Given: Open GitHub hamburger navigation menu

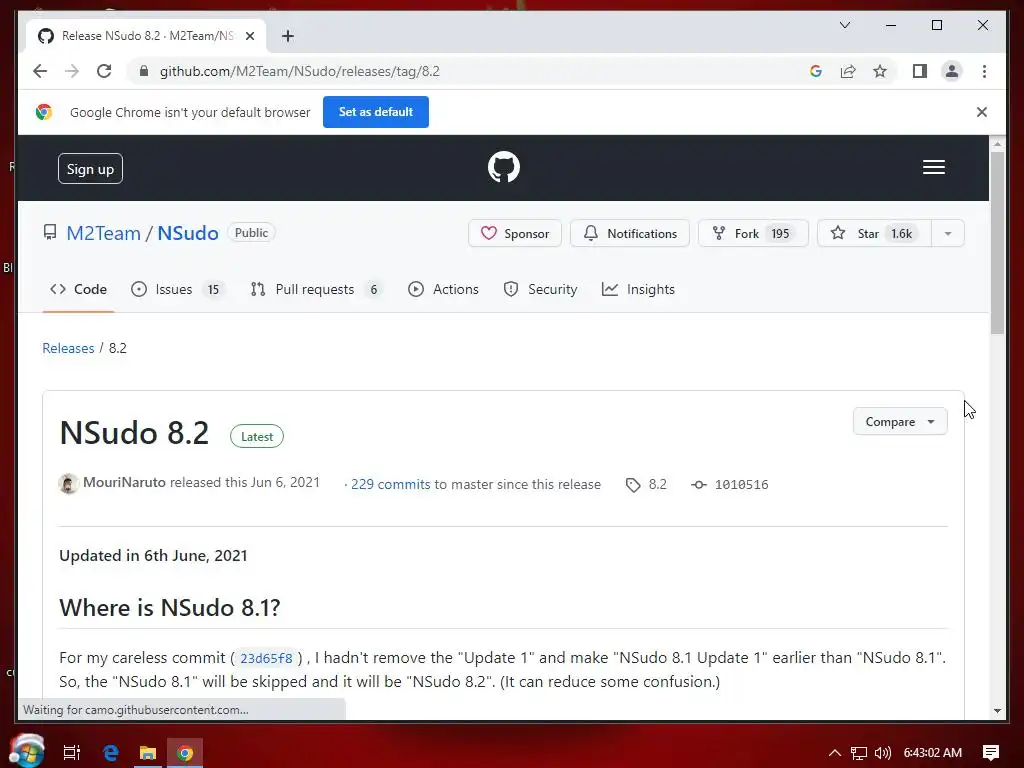Looking at the screenshot, I should (x=934, y=167).
